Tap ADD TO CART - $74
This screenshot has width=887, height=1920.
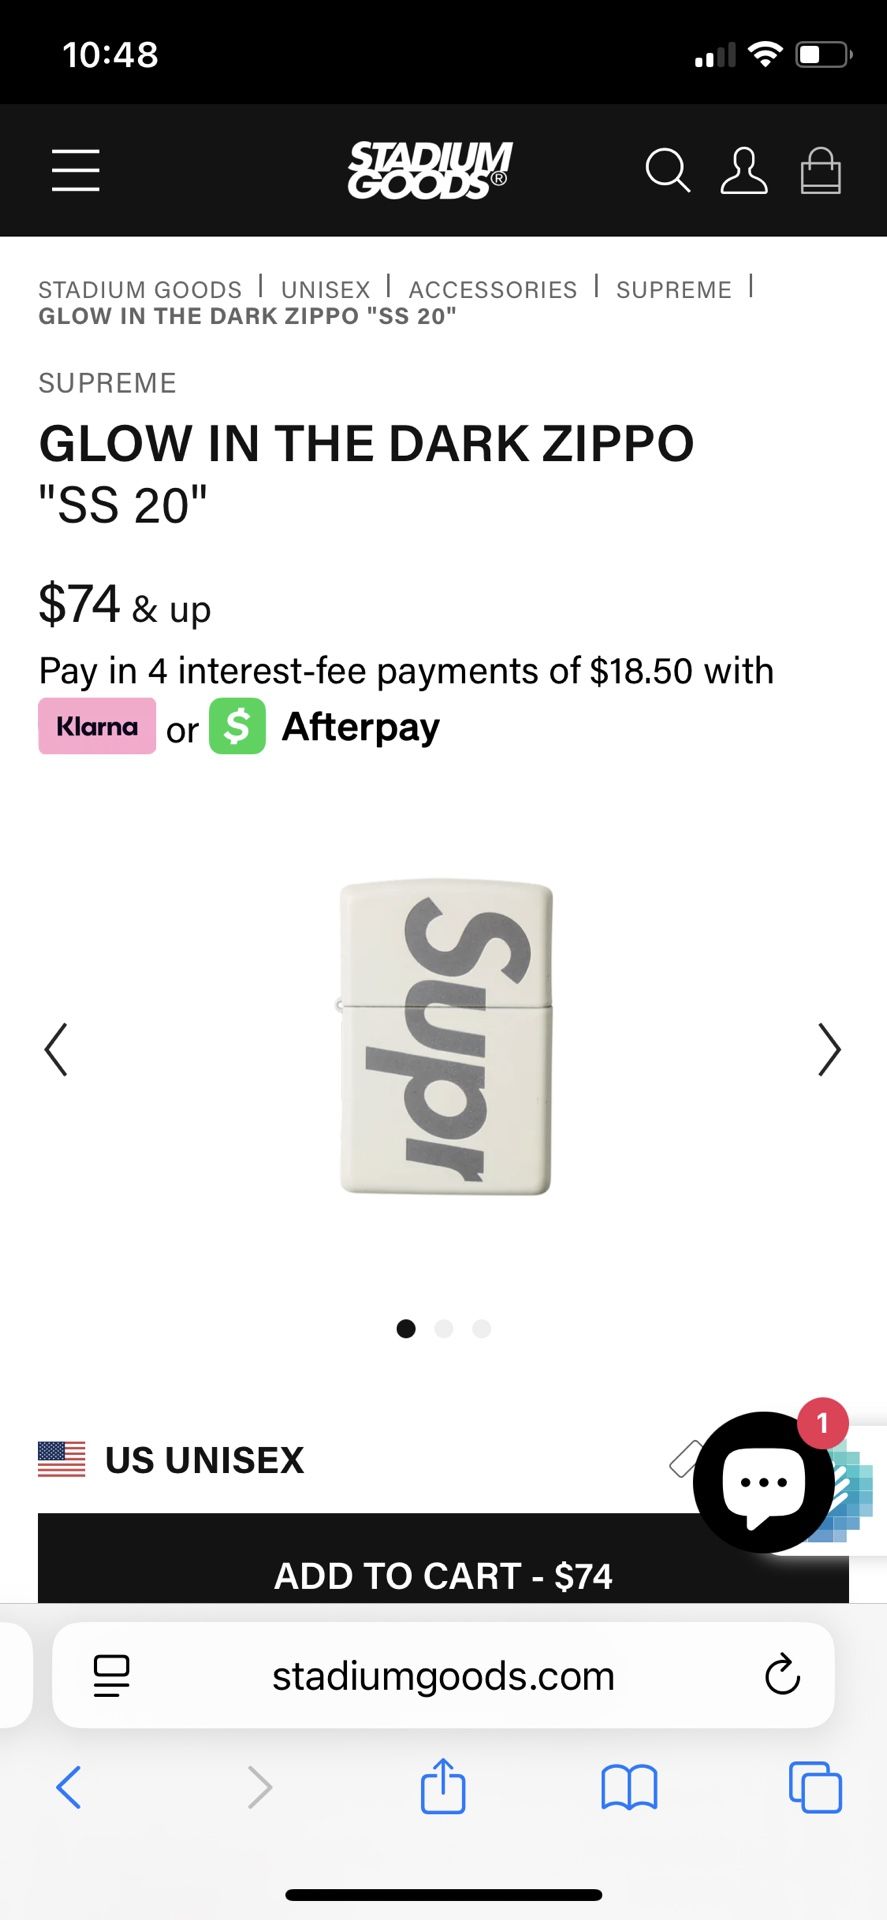click(443, 1575)
